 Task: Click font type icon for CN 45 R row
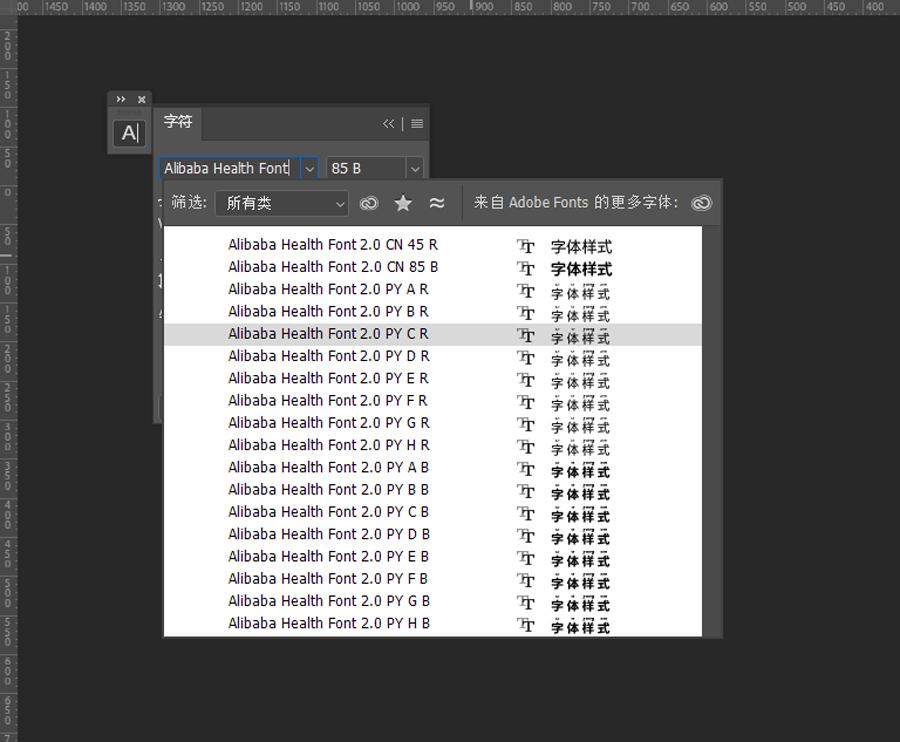tap(526, 246)
